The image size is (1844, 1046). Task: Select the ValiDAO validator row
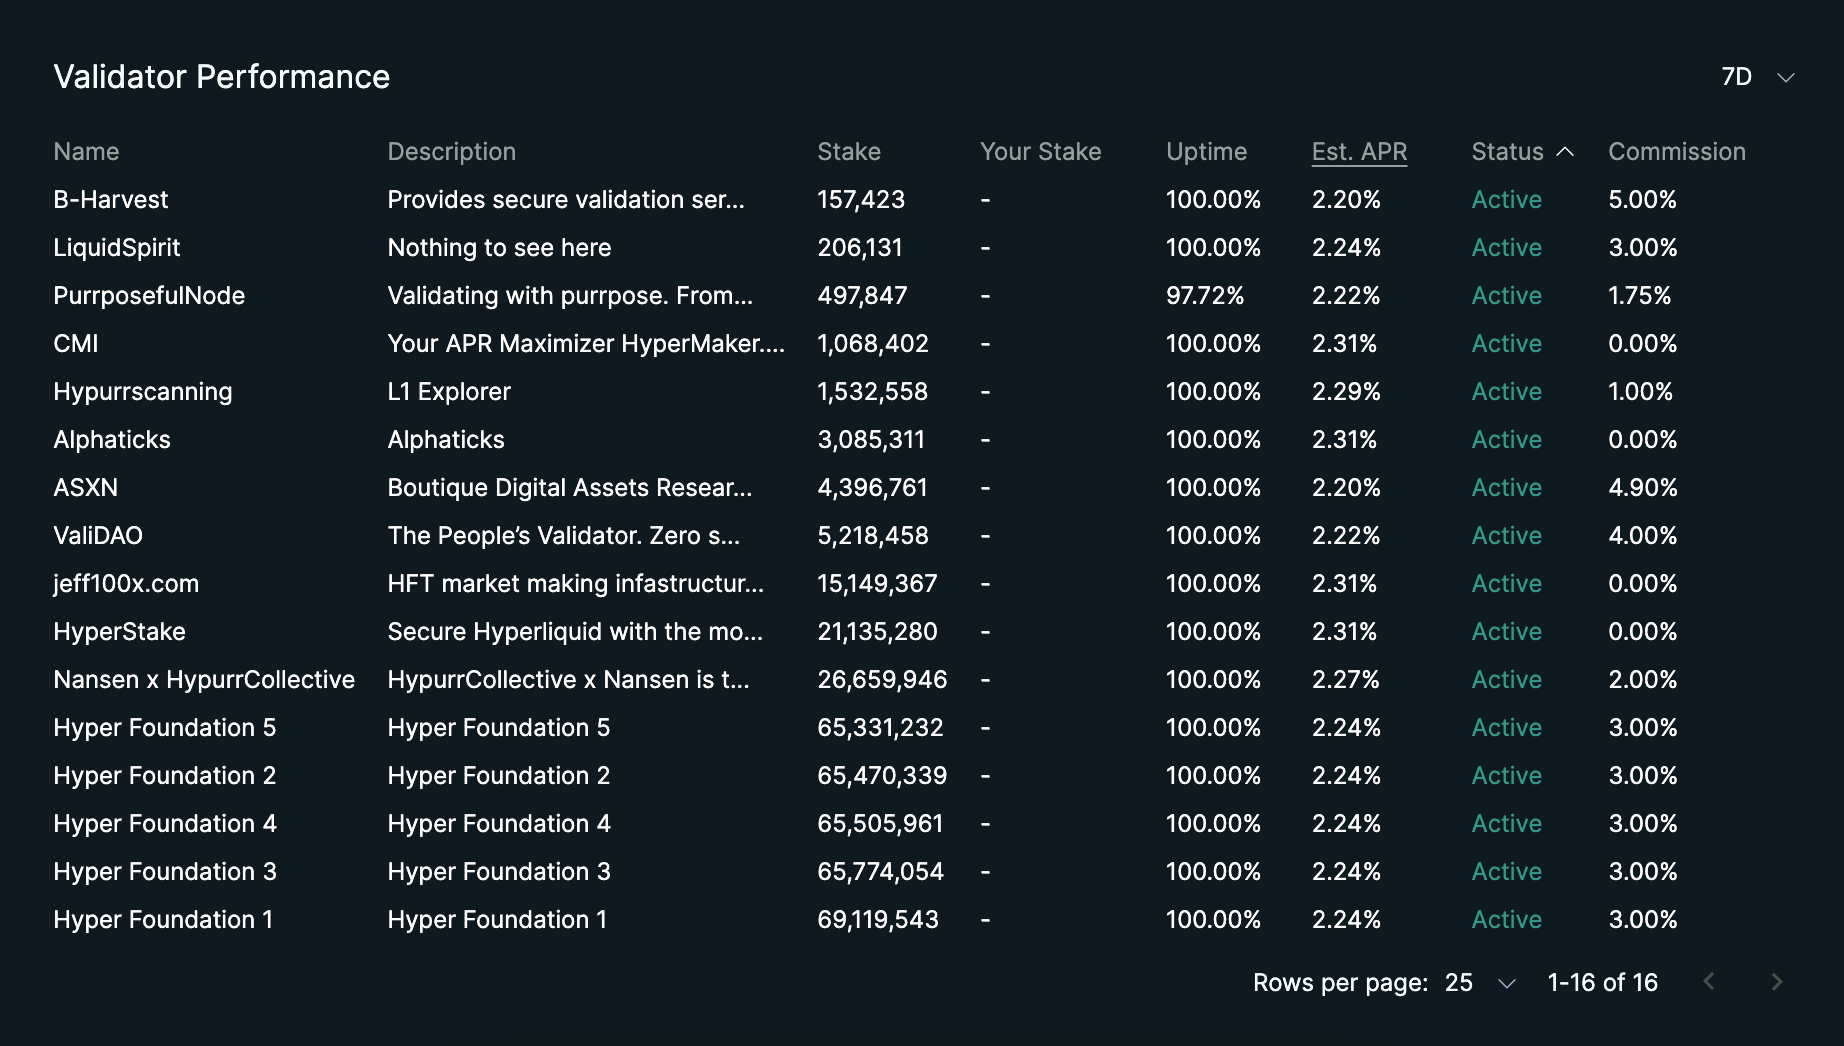(x=98, y=536)
